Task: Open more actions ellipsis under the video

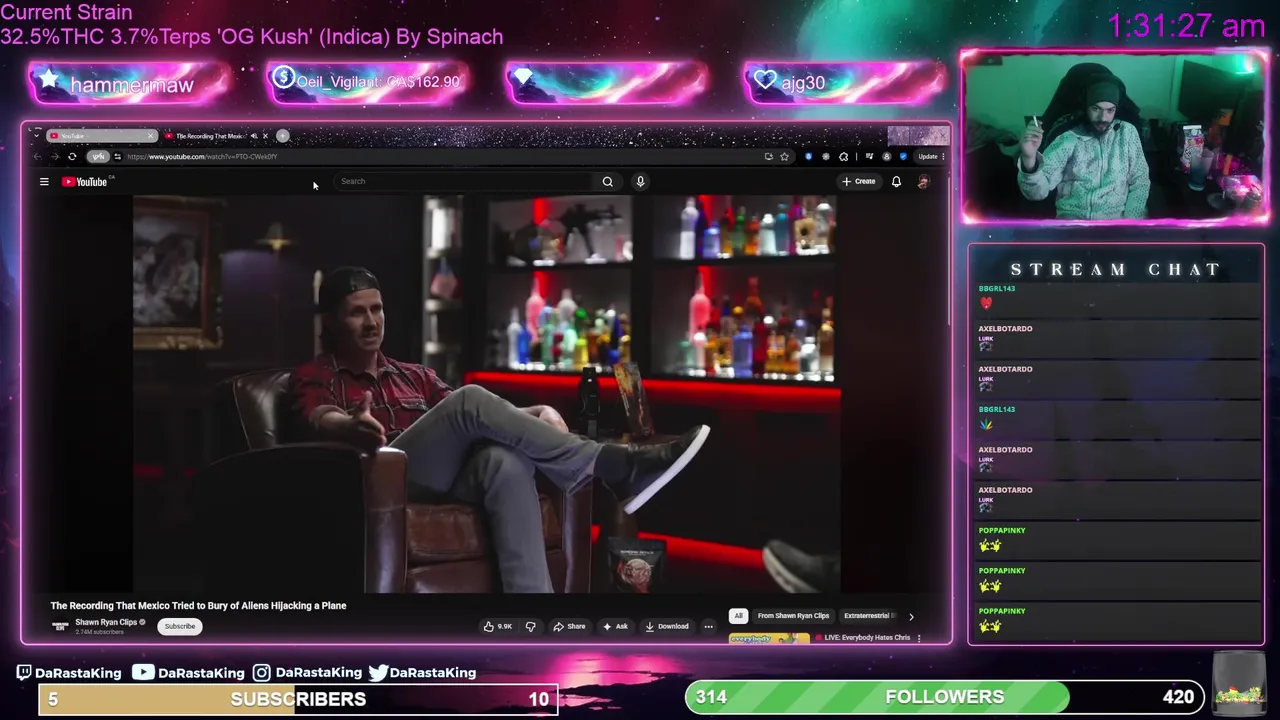Action: [708, 626]
